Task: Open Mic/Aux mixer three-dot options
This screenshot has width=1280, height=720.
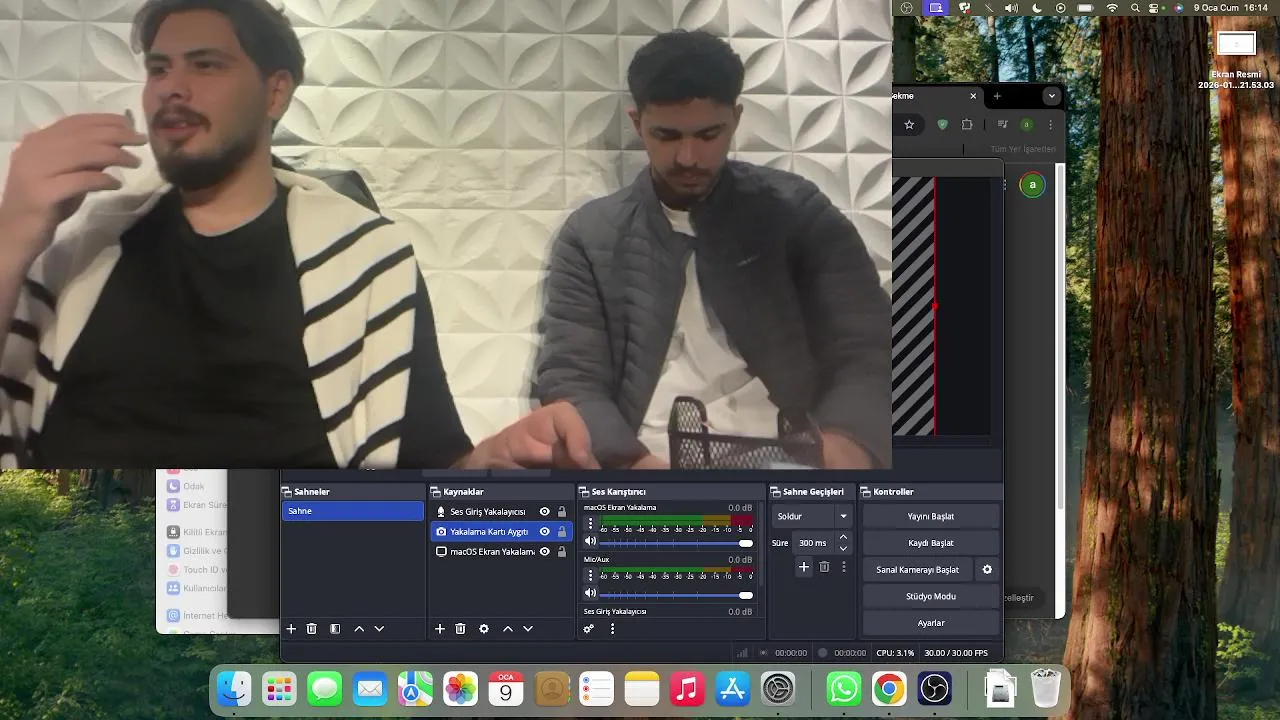Action: [x=590, y=575]
